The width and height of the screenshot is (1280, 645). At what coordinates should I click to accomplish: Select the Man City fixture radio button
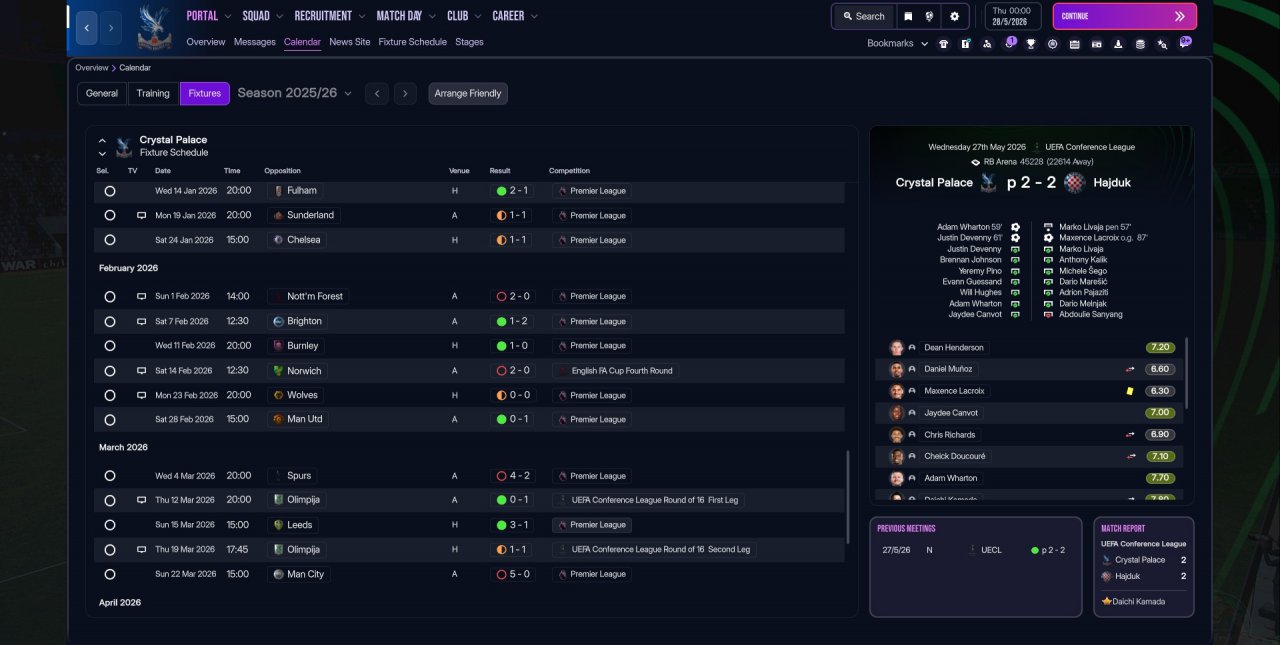(x=110, y=574)
